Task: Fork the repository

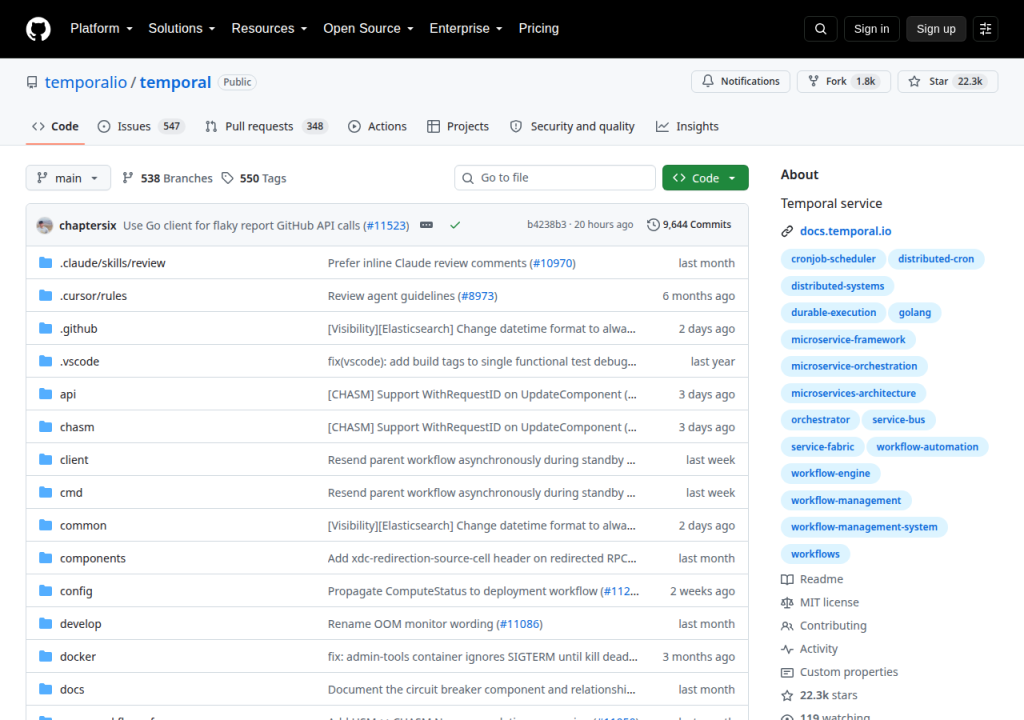Action: click(x=843, y=81)
